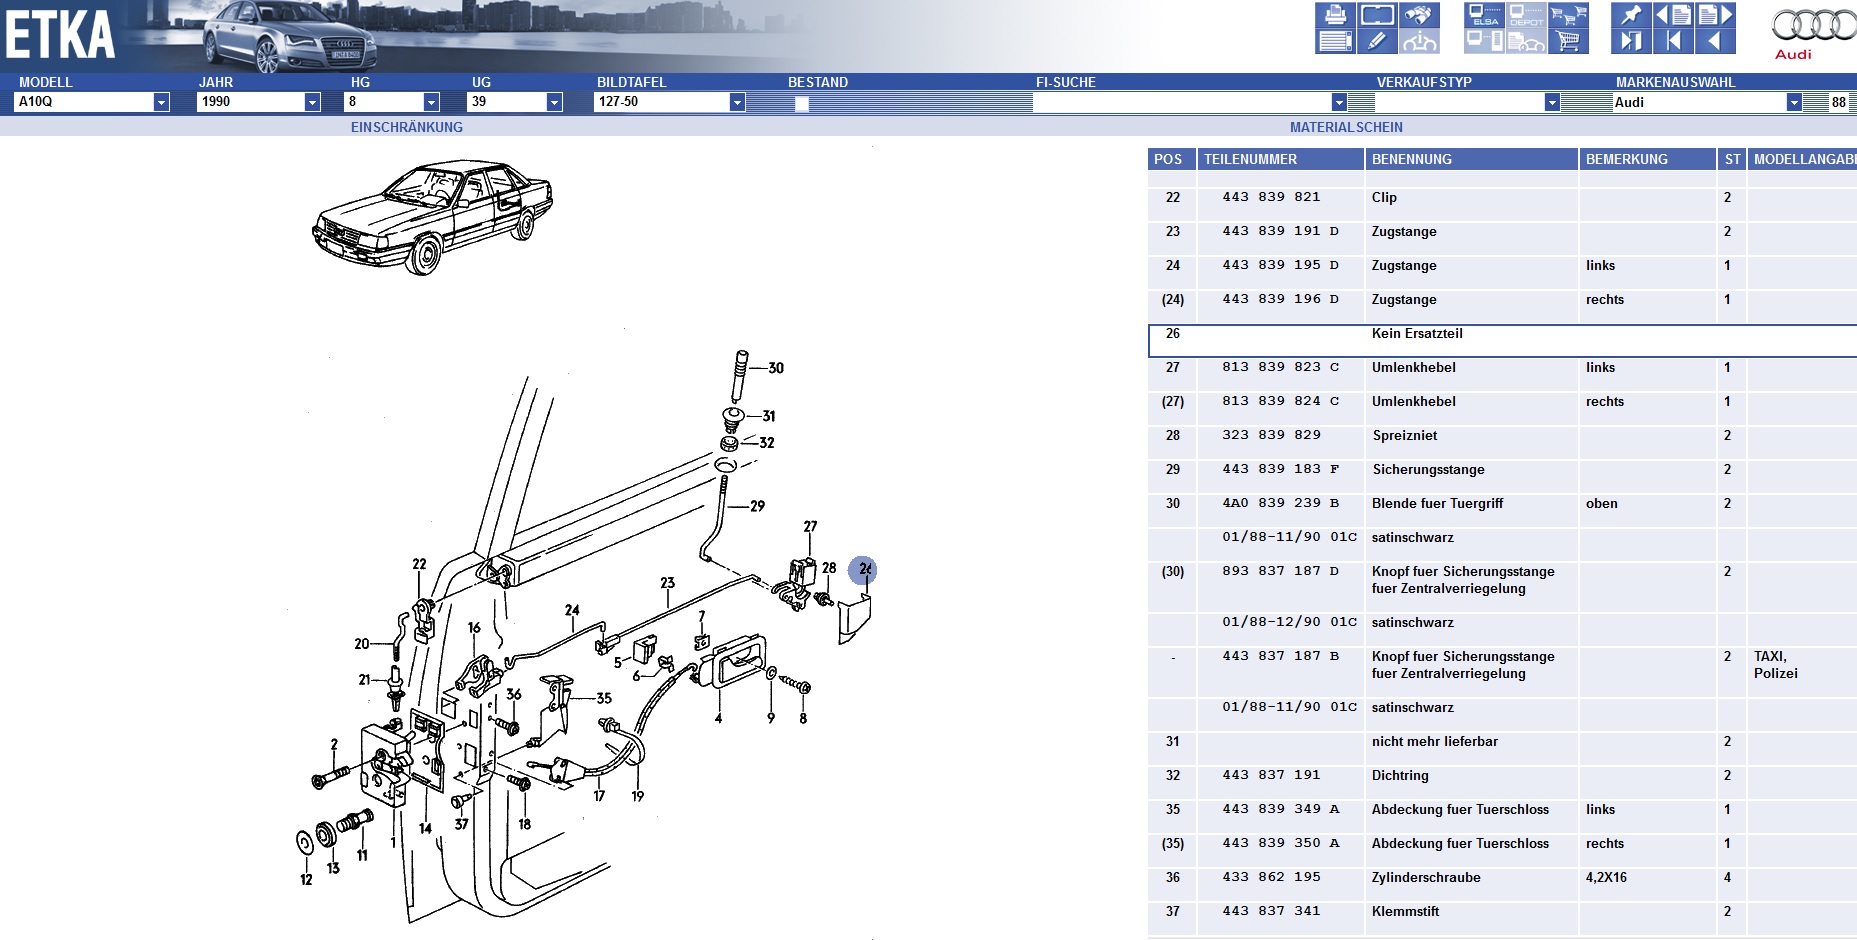Toggle the BESTAND checkbox
The height and width of the screenshot is (940, 1857).
tap(801, 103)
